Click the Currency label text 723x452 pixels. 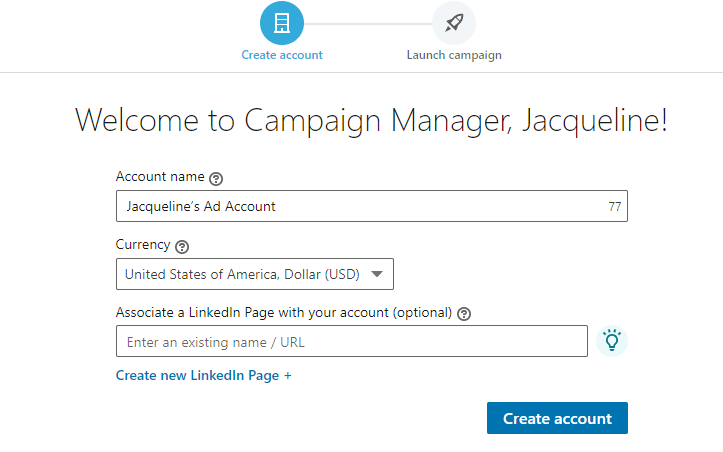pos(143,245)
